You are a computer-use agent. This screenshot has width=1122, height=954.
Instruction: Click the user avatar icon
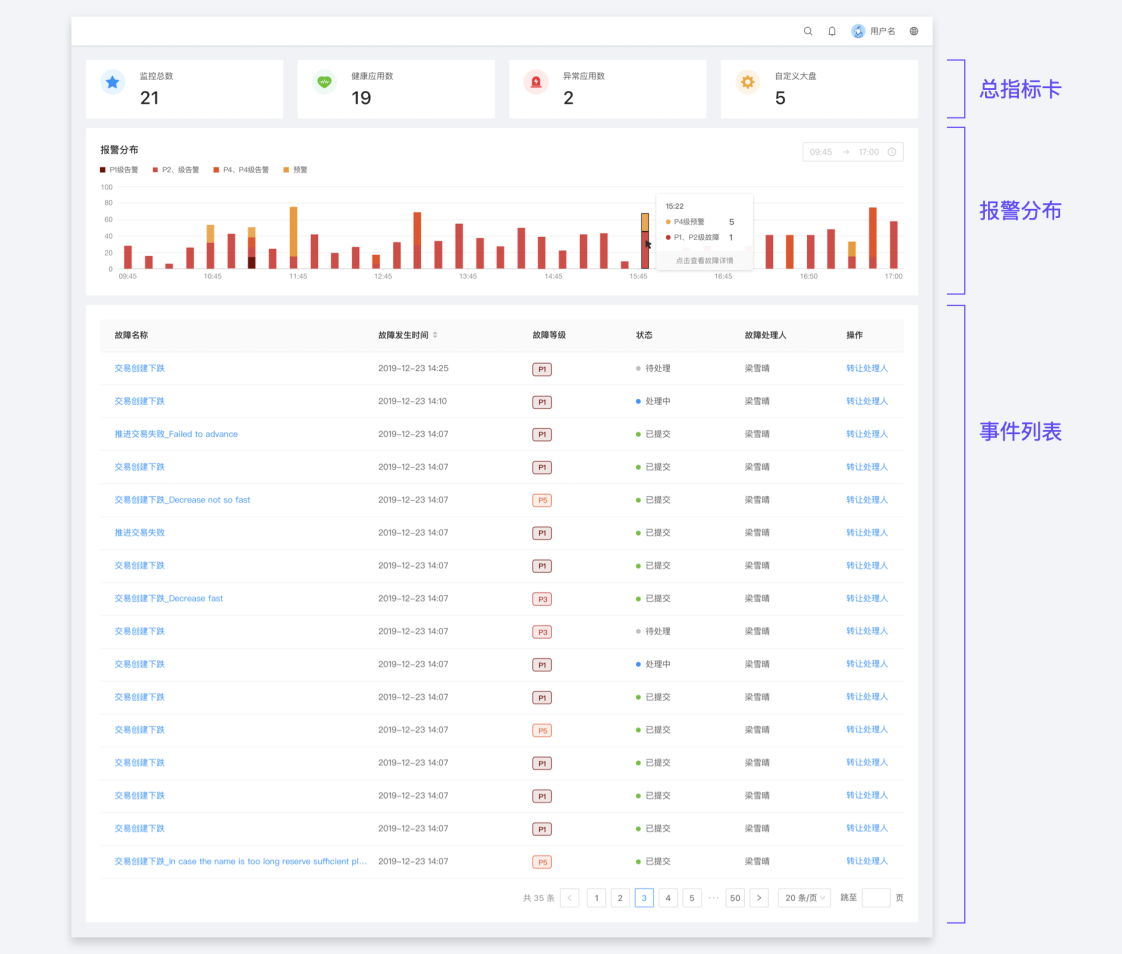(x=858, y=31)
